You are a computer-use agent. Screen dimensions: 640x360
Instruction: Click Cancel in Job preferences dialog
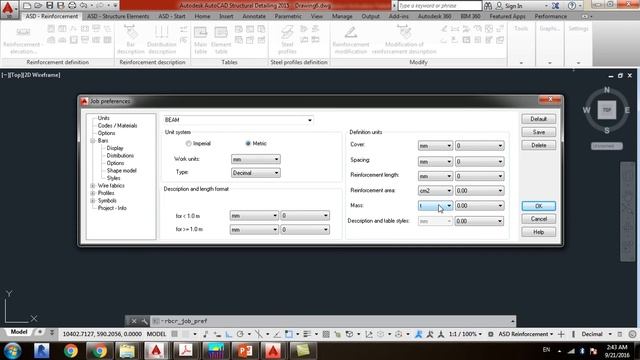coord(538,219)
